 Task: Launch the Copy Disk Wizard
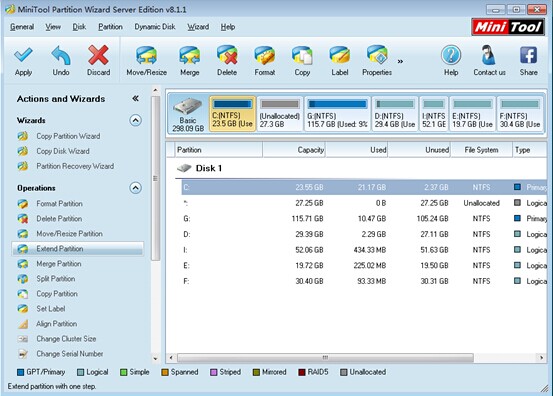pos(63,151)
